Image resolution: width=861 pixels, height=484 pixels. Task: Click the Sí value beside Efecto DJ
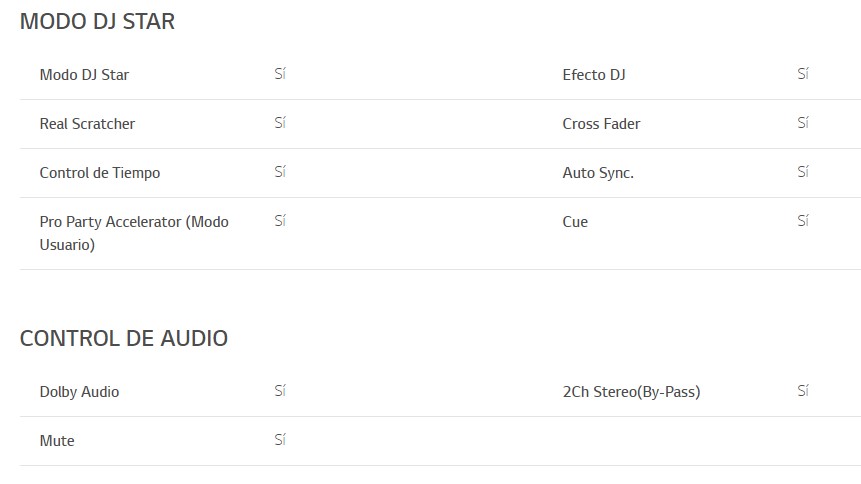(x=803, y=74)
